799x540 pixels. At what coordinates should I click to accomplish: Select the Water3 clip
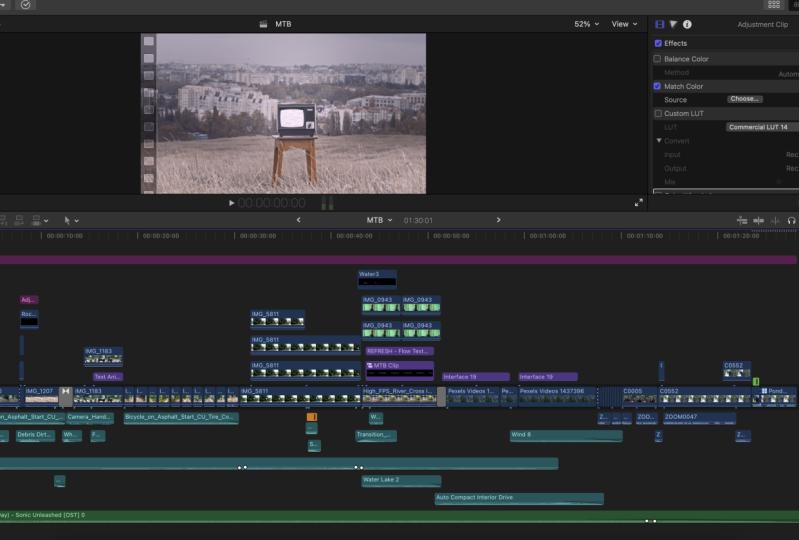pos(377,279)
